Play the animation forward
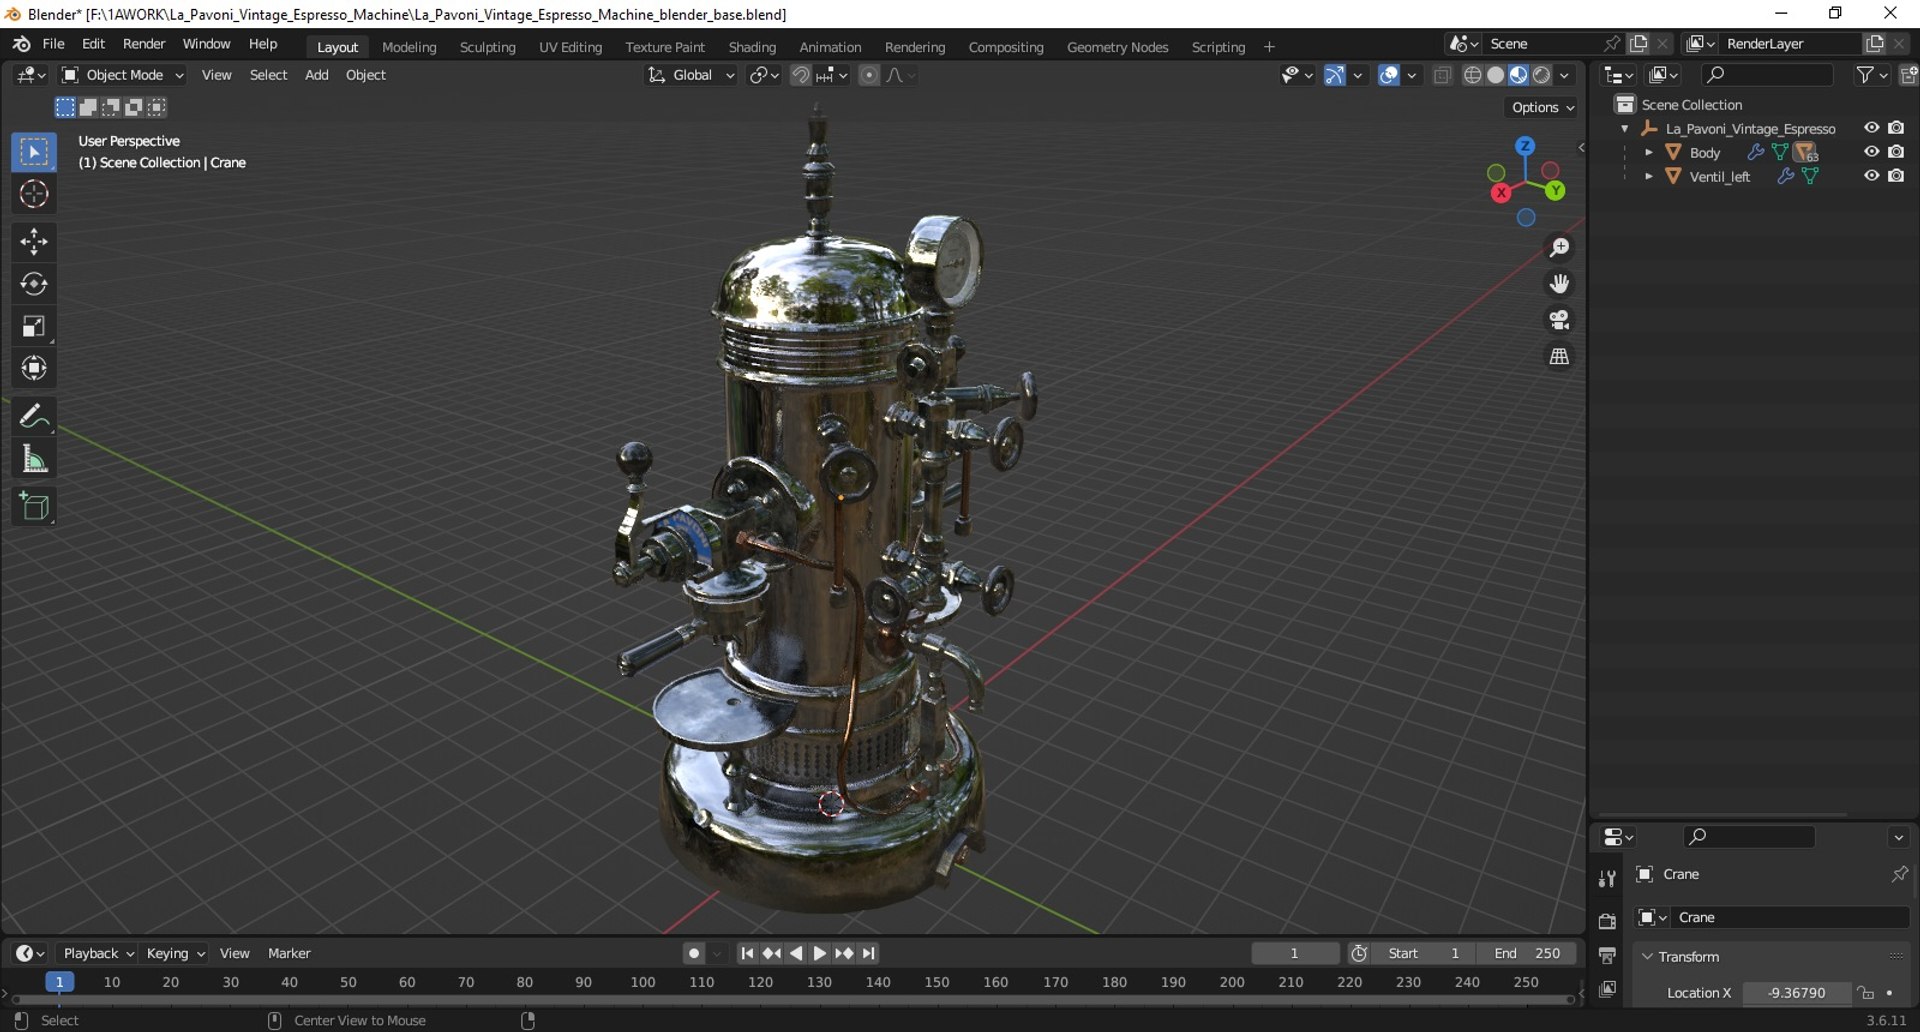This screenshot has height=1032, width=1920. 820,953
